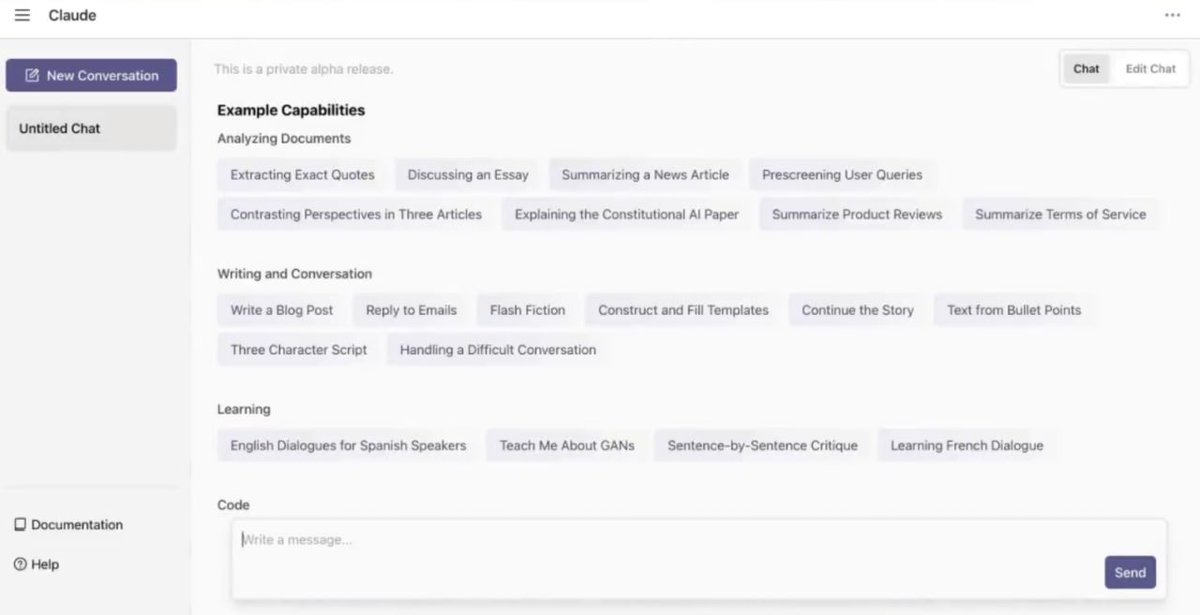Click the Send button
Image resolution: width=1200 pixels, height=615 pixels.
click(x=1130, y=572)
